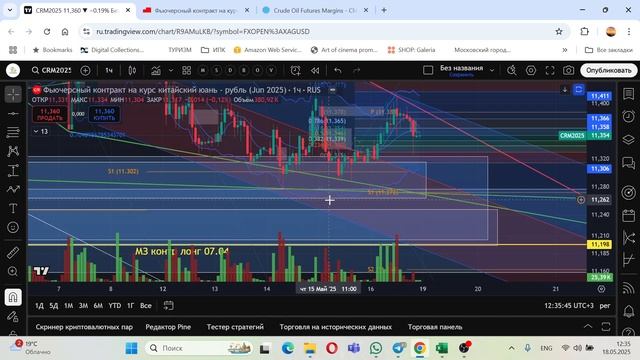Open the emoji icons tool
Screen dimensions: 640x360
pyautogui.click(x=13, y=227)
